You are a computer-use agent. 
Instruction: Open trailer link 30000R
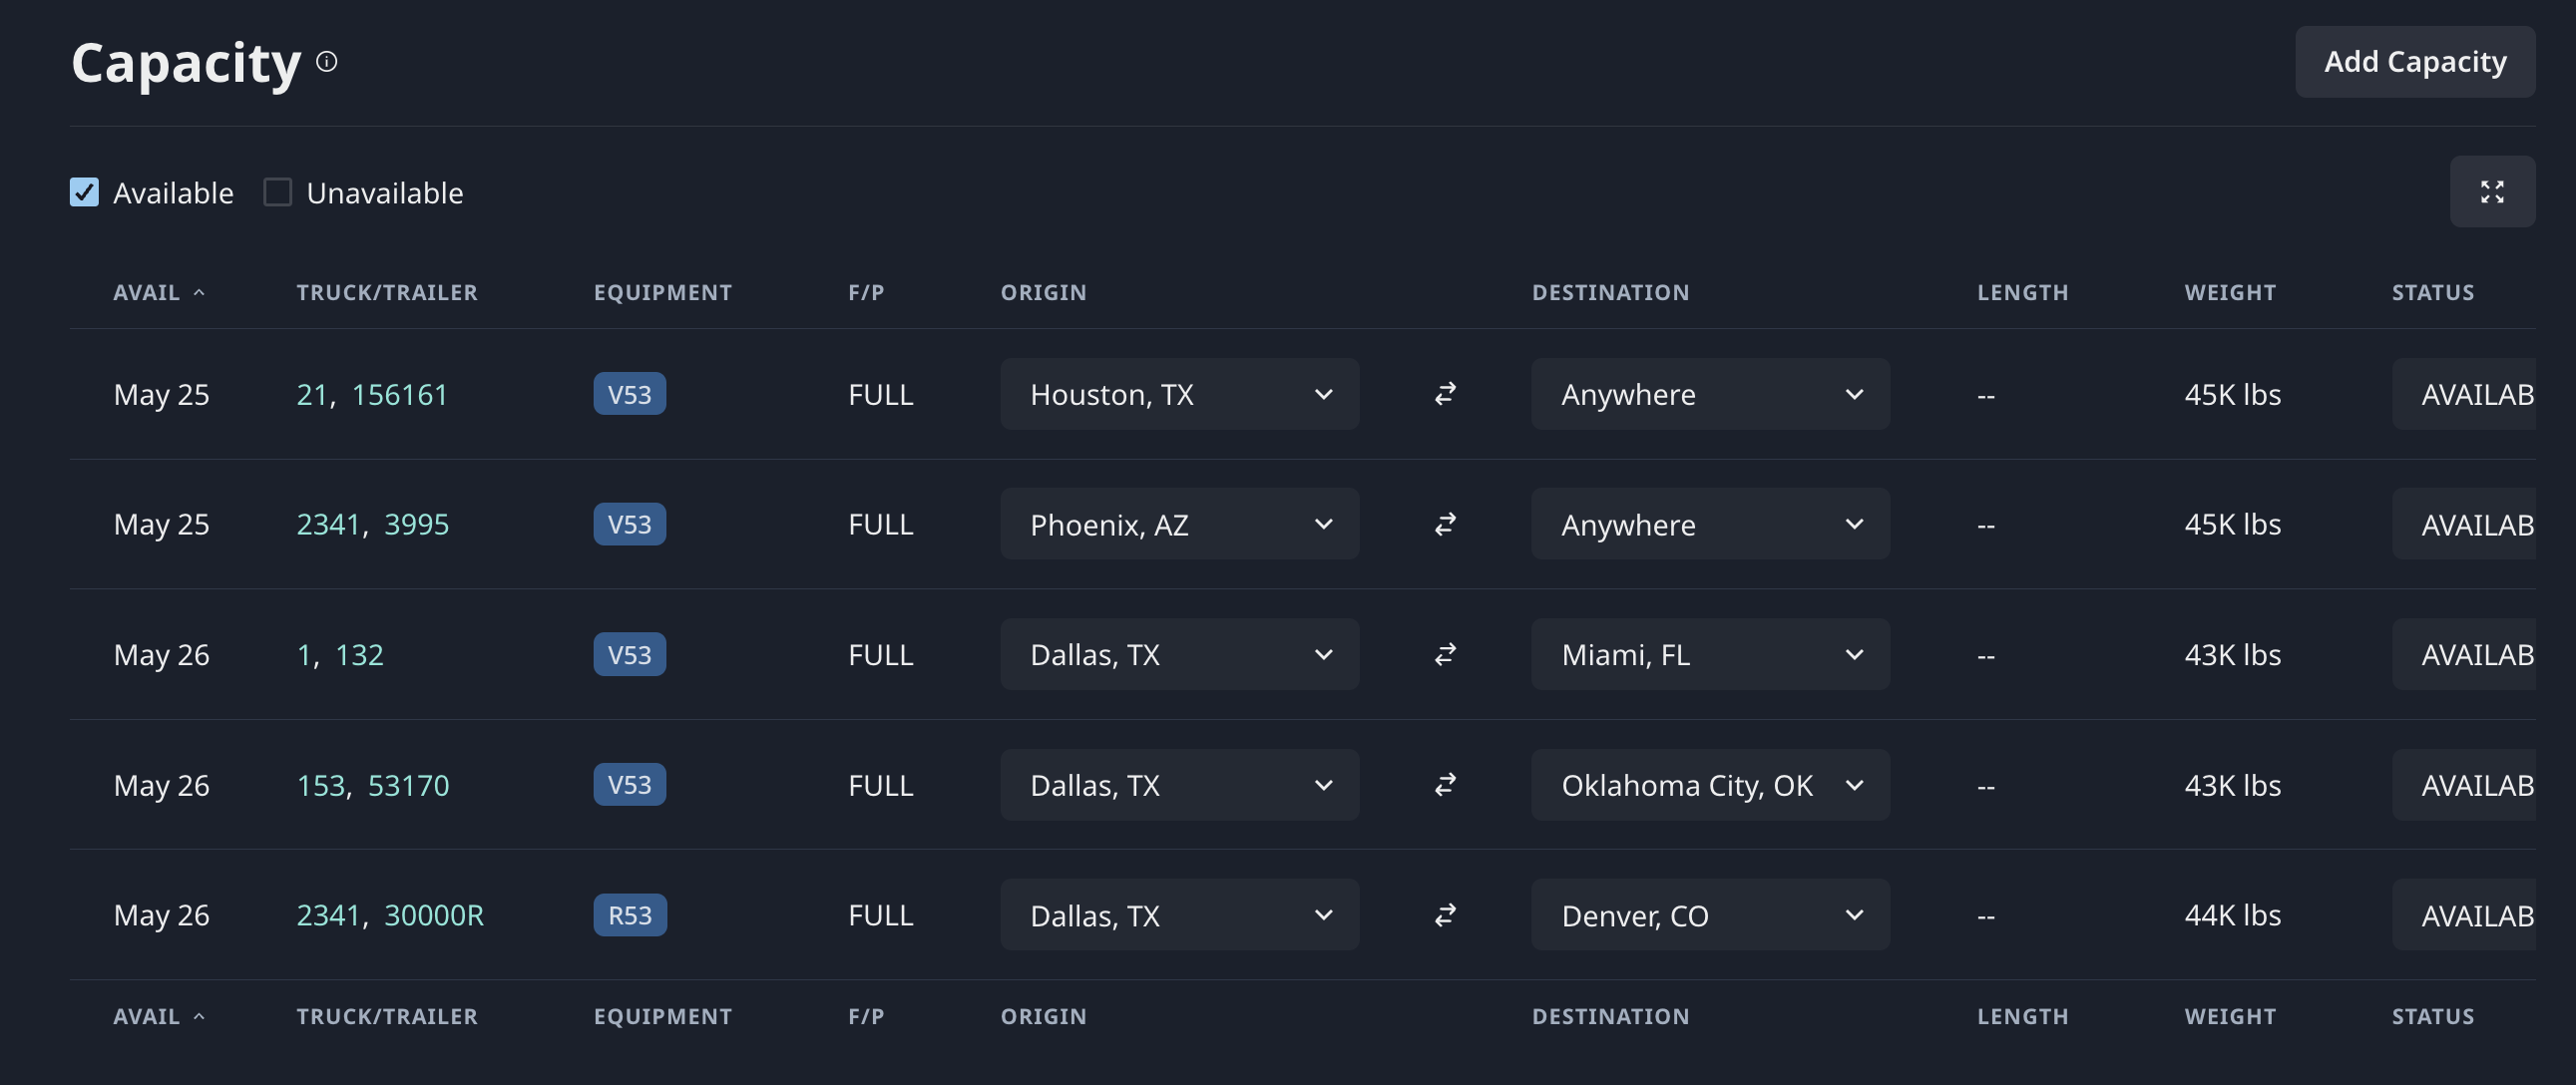click(434, 915)
